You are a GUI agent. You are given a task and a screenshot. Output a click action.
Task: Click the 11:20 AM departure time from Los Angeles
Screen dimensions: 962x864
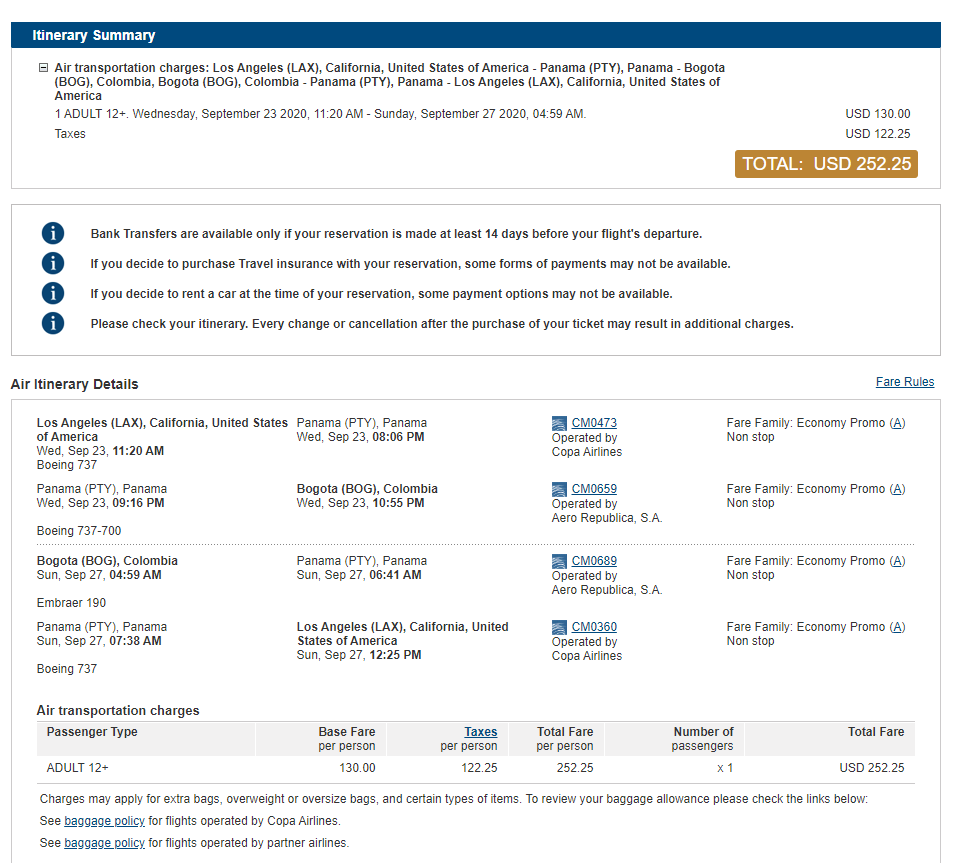click(x=138, y=451)
